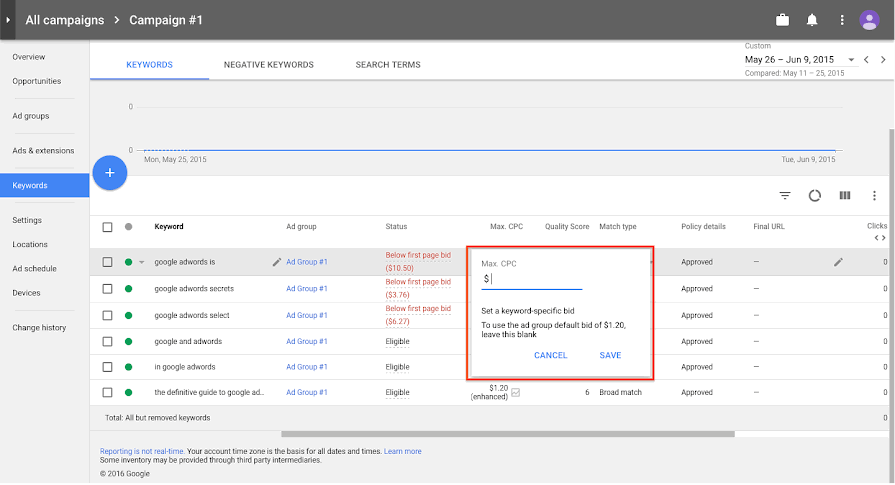Screen dimensions: 895x485
Task: Toggle the Clicks column expand arrows
Action: [880, 238]
